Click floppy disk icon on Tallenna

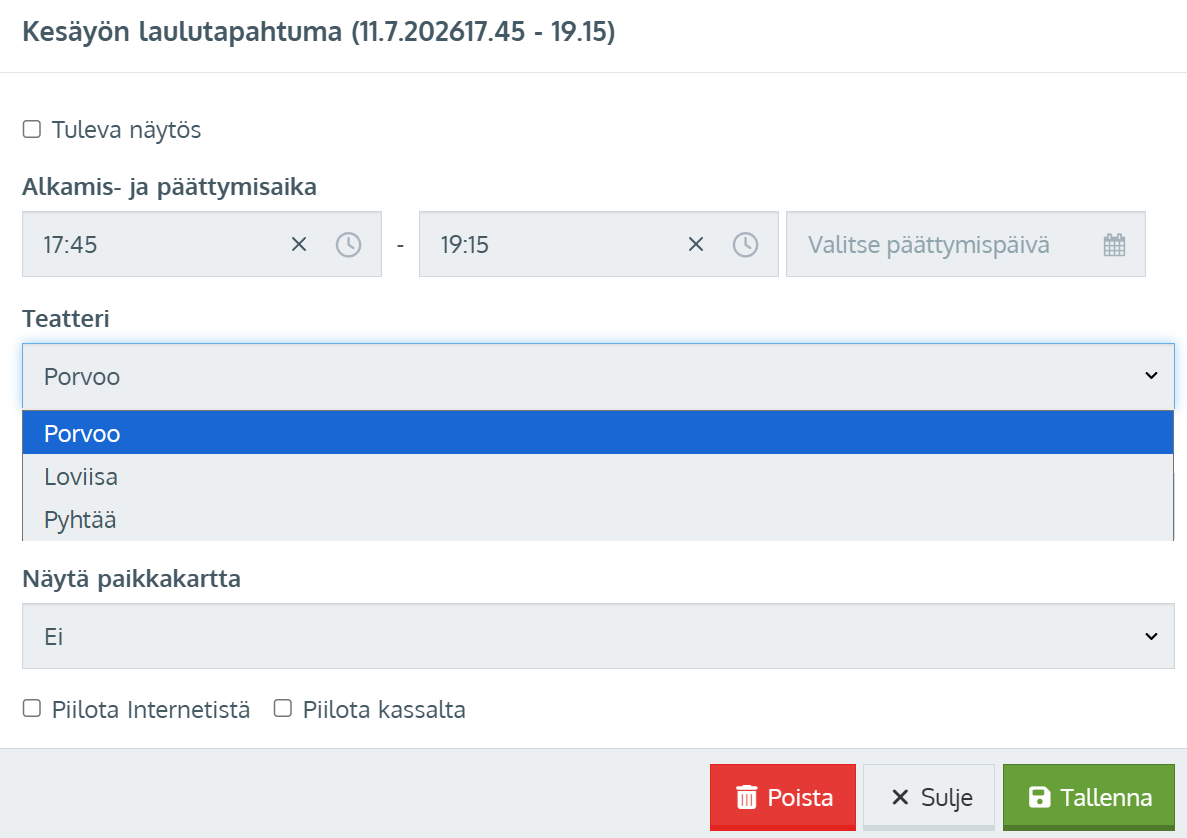[x=1039, y=797]
